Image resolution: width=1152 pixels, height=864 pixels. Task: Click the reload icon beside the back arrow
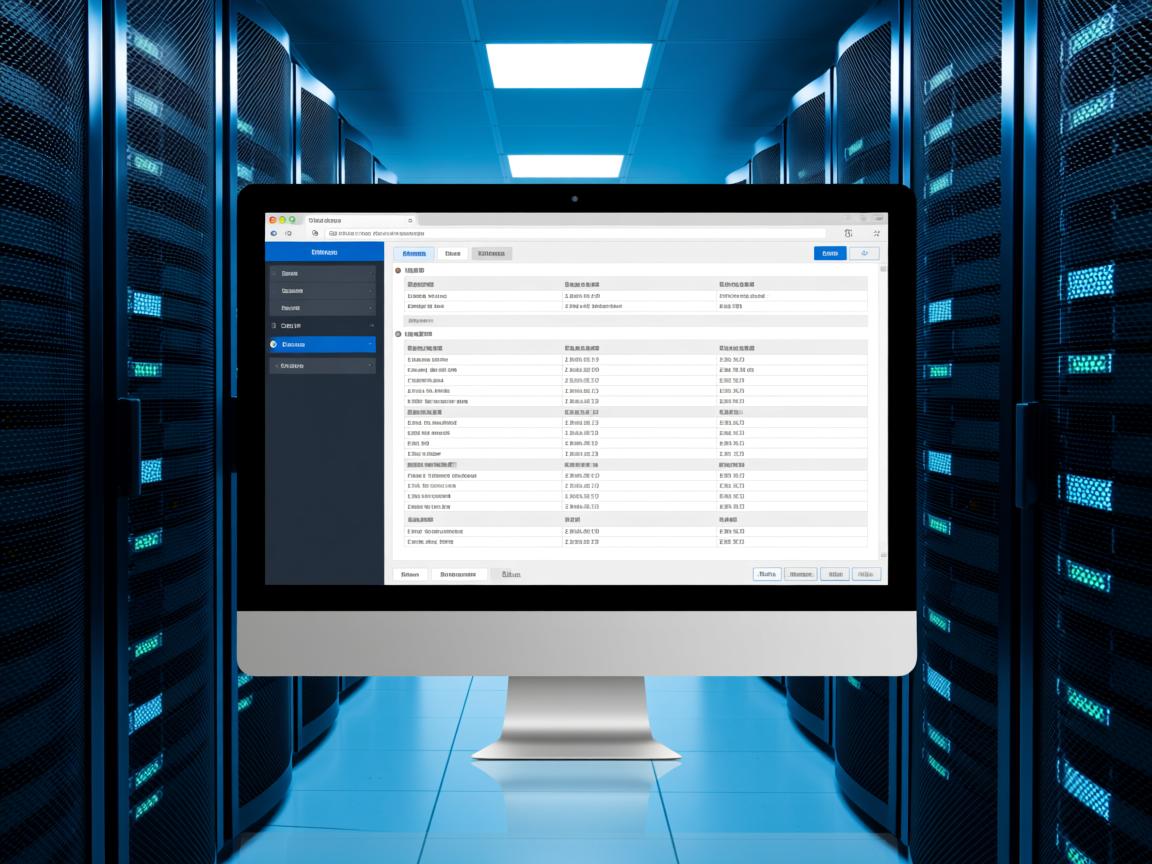(x=290, y=233)
